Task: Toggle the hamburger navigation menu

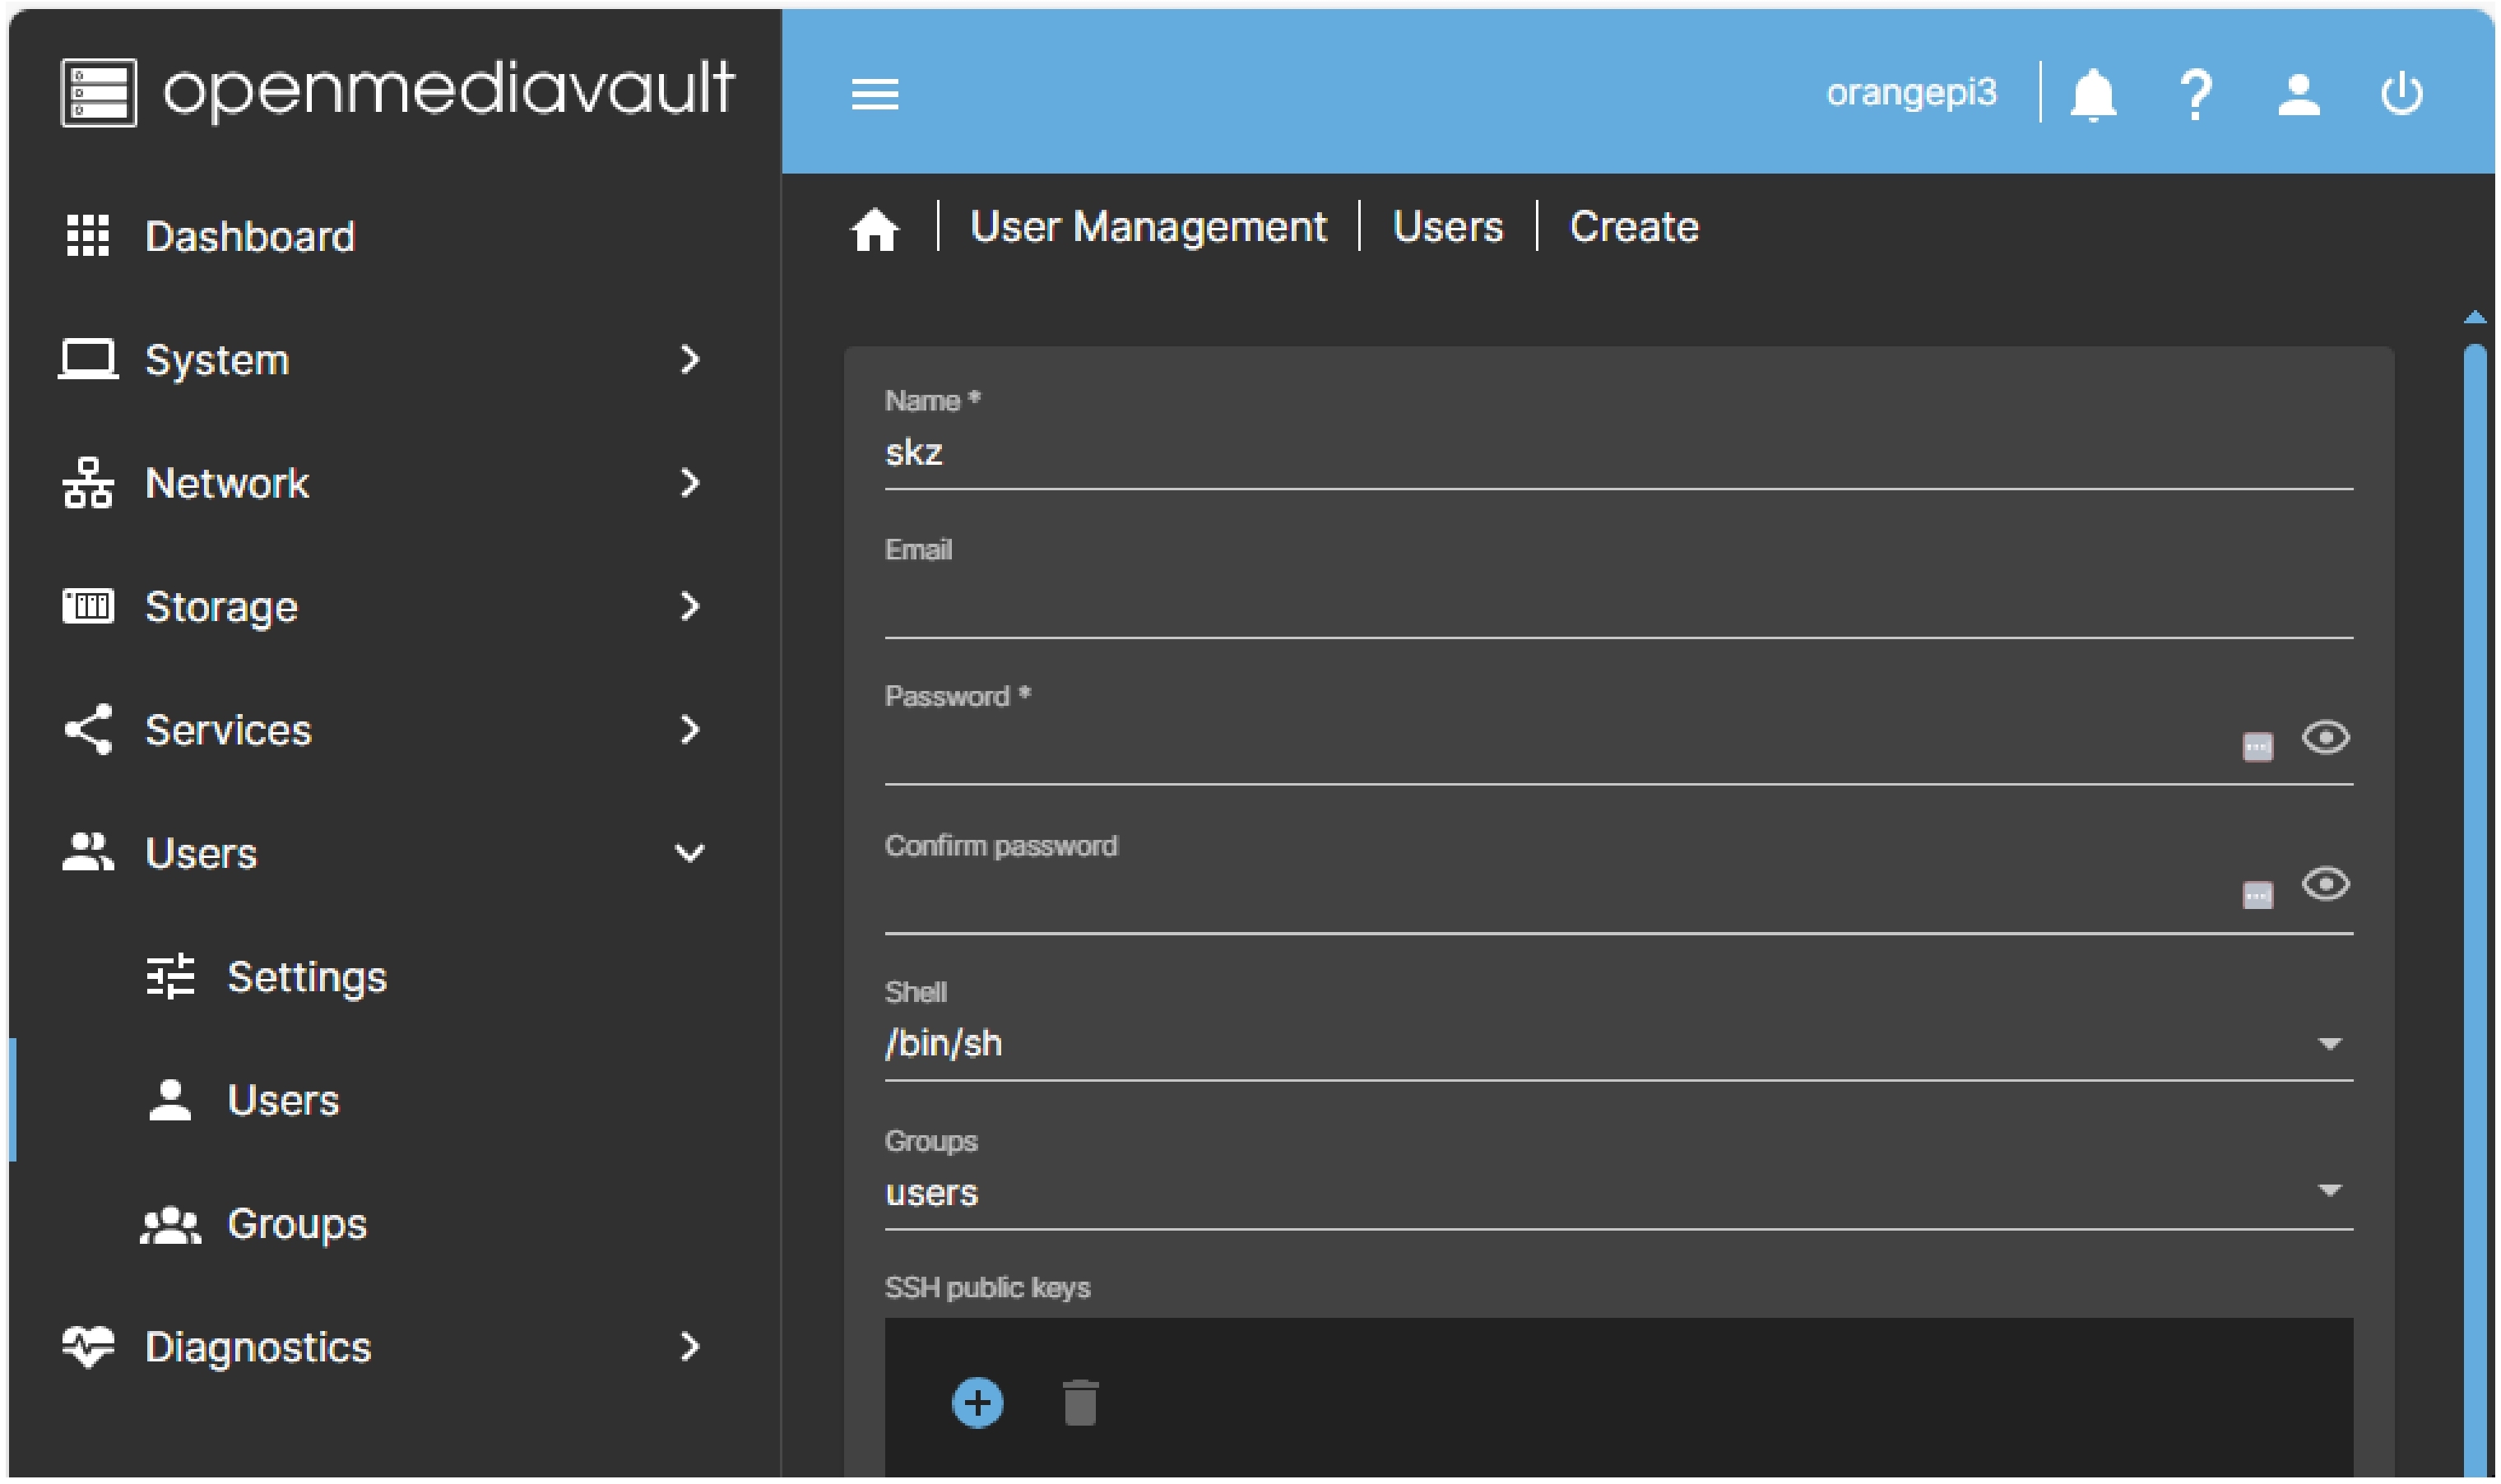Action: (x=874, y=95)
